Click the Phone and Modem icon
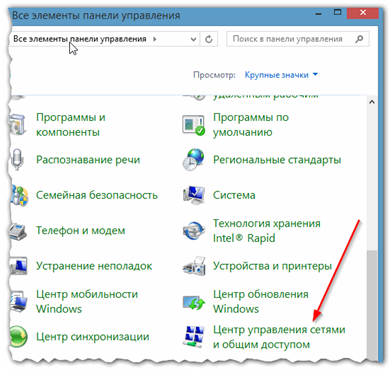Screen dimensions: 392x372 (x=18, y=231)
